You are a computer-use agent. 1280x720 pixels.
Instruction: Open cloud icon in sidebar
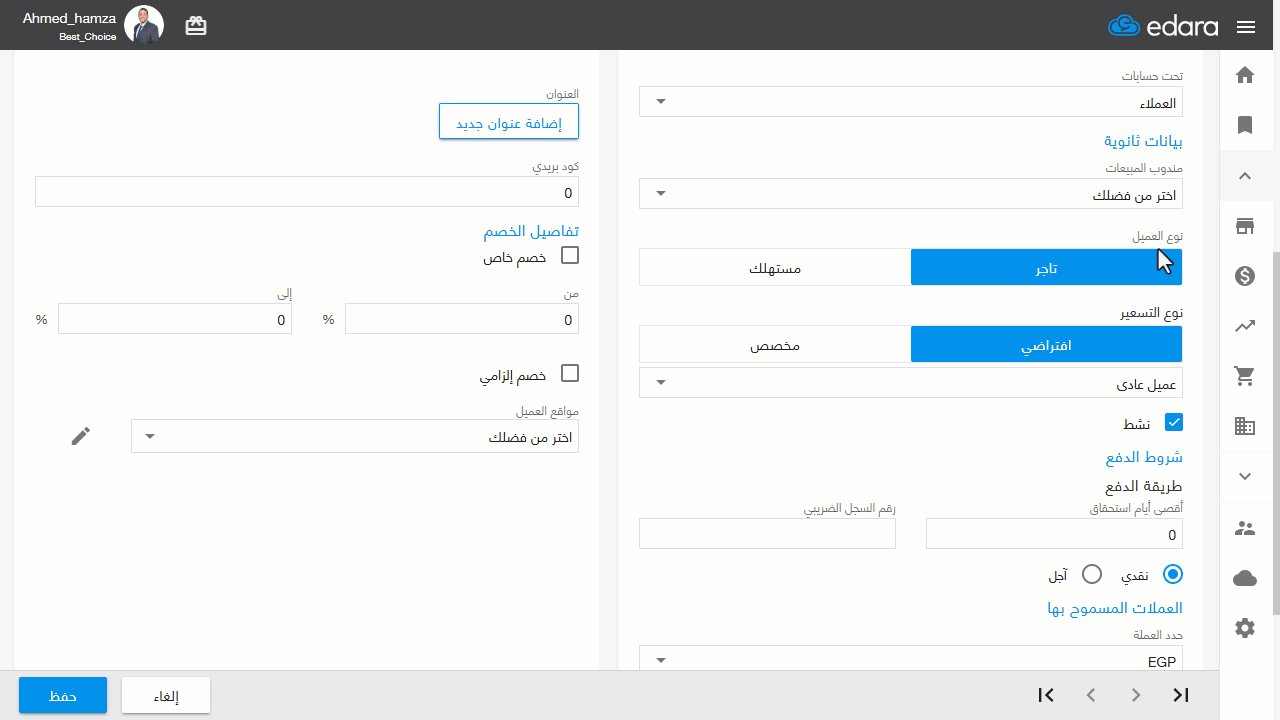point(1245,578)
